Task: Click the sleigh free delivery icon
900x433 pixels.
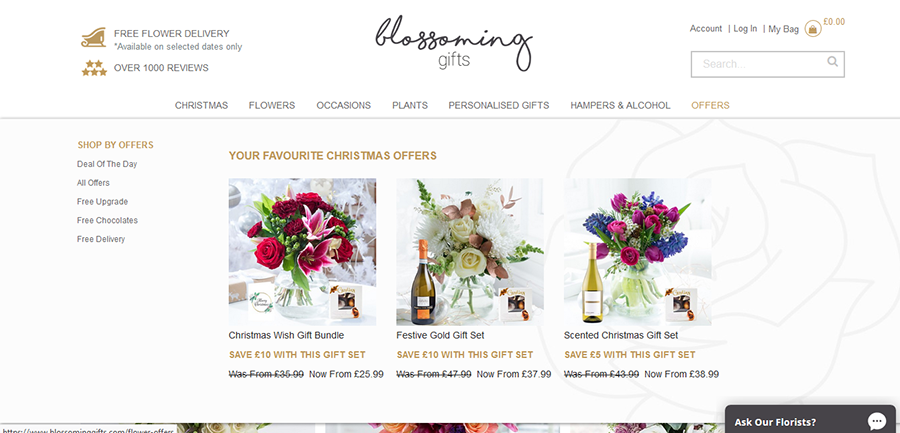Action: pyautogui.click(x=93, y=37)
